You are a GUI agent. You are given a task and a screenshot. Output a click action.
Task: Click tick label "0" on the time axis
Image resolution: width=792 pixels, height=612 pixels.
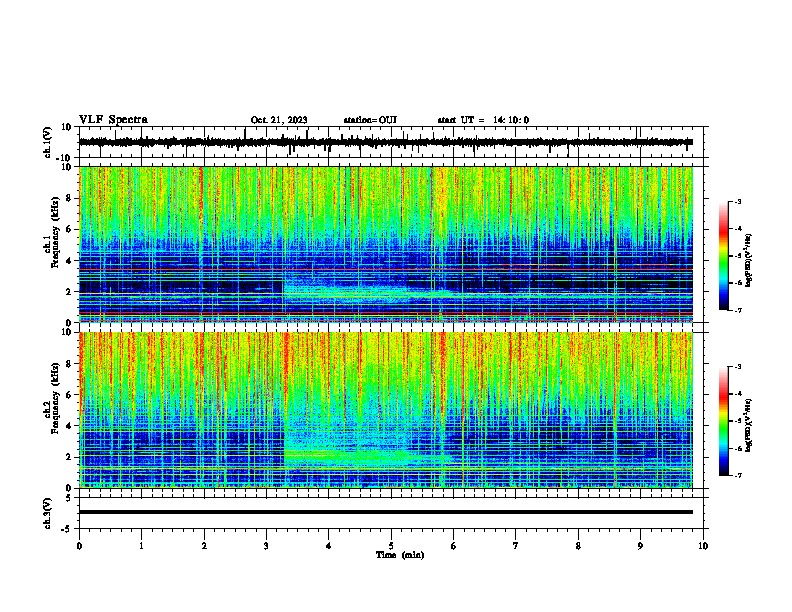pyautogui.click(x=79, y=546)
